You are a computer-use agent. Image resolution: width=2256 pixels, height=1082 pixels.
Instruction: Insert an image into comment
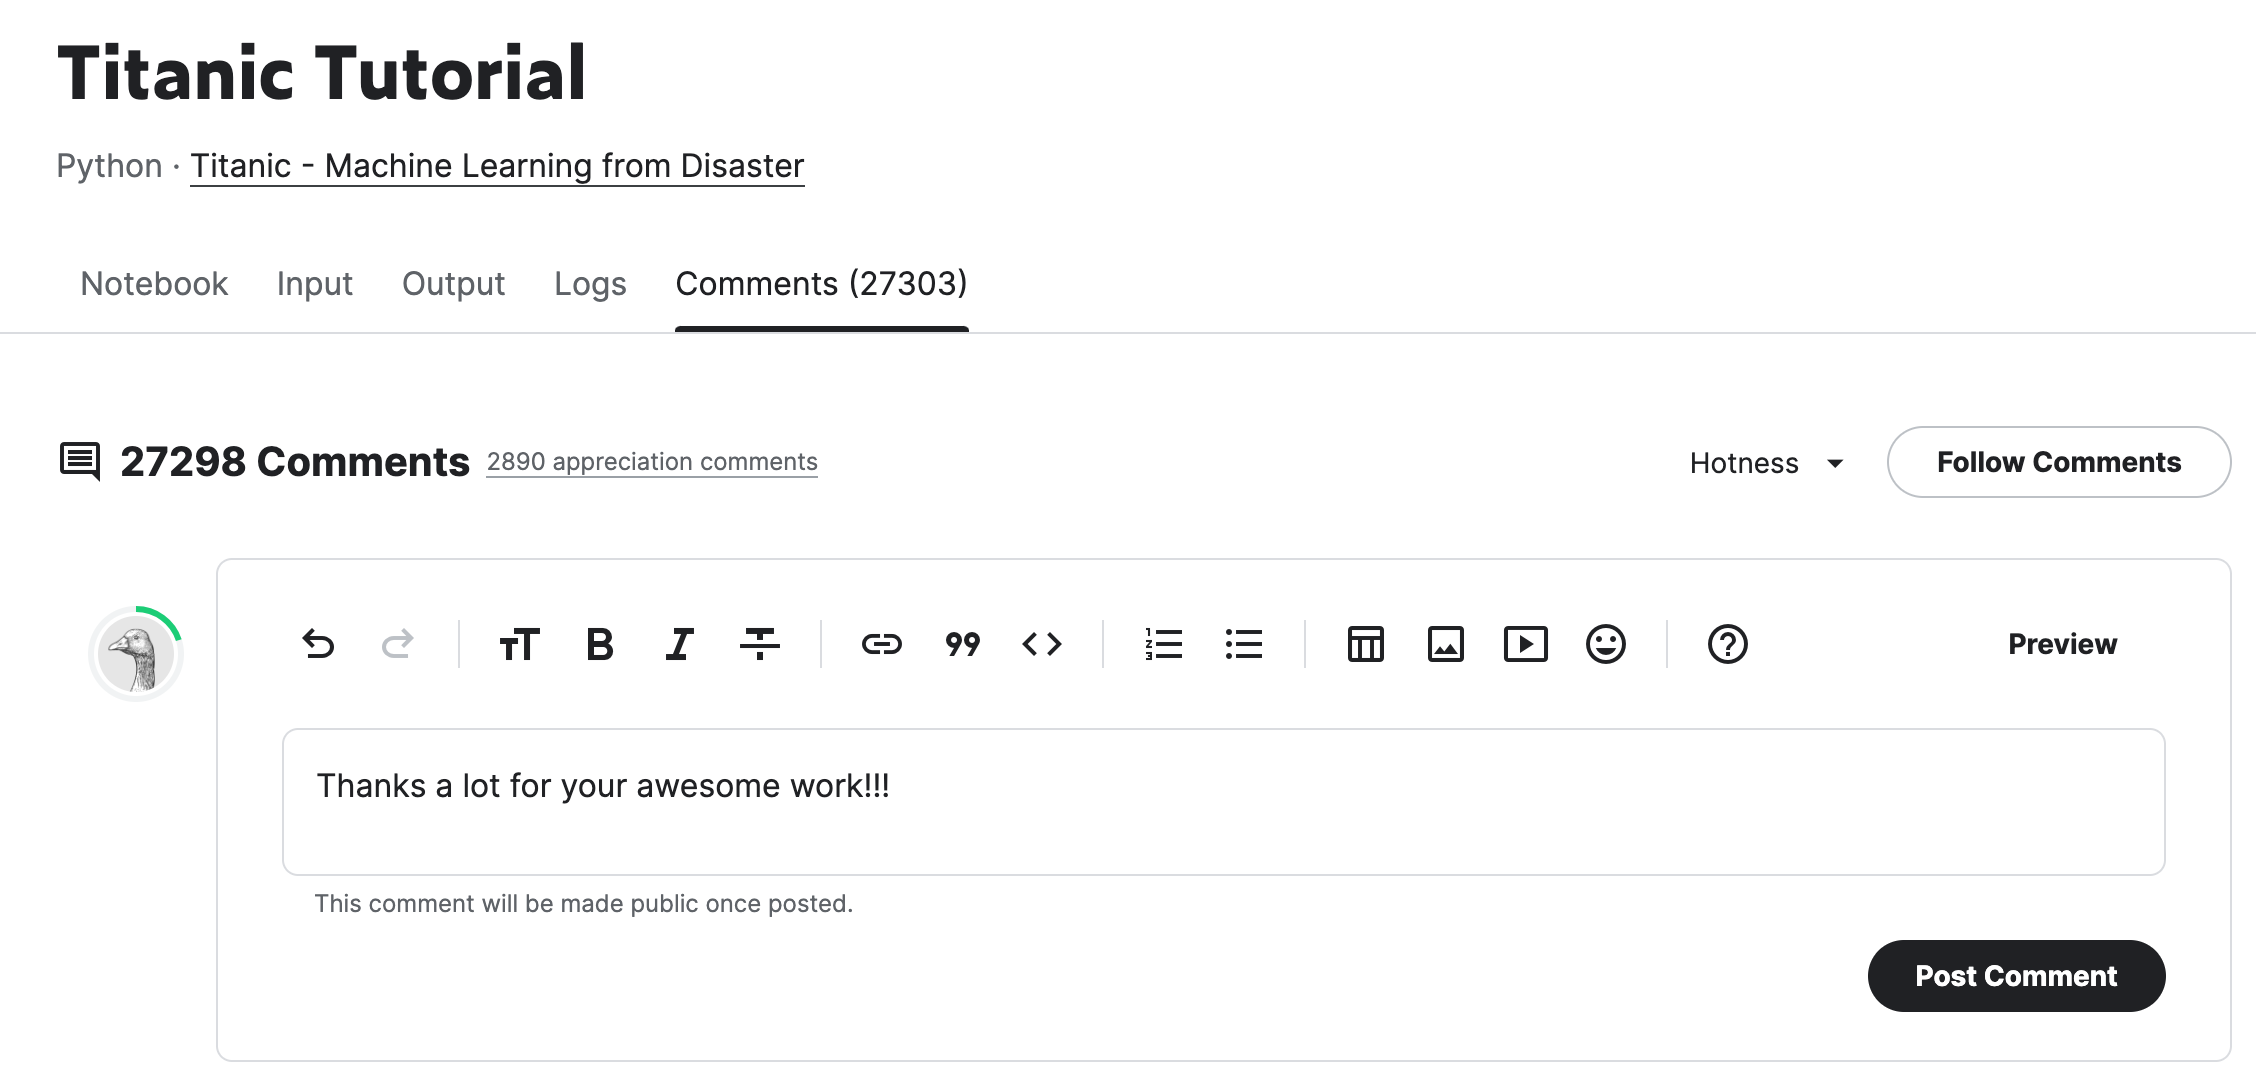click(x=1446, y=644)
